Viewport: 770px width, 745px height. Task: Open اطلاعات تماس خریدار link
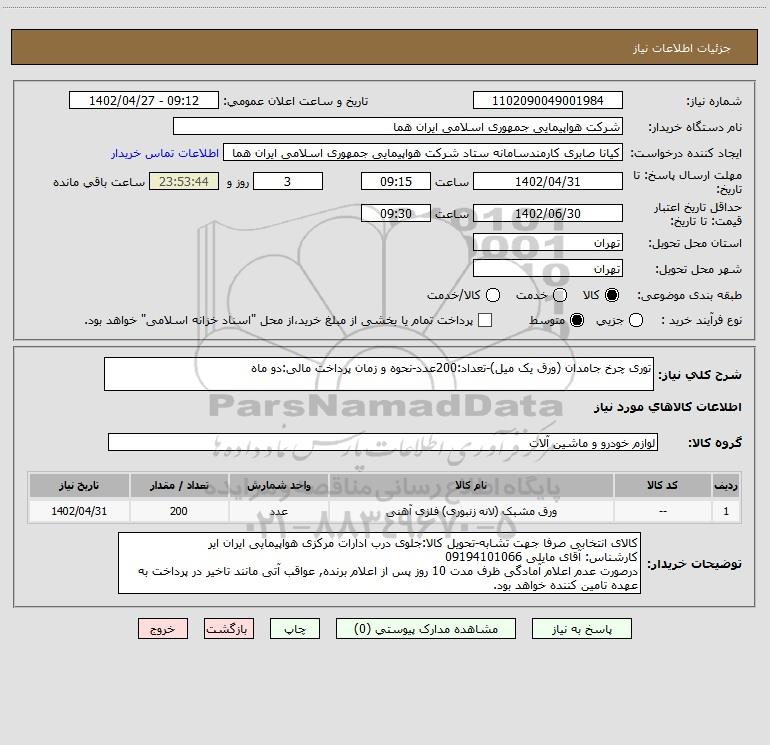point(165,153)
